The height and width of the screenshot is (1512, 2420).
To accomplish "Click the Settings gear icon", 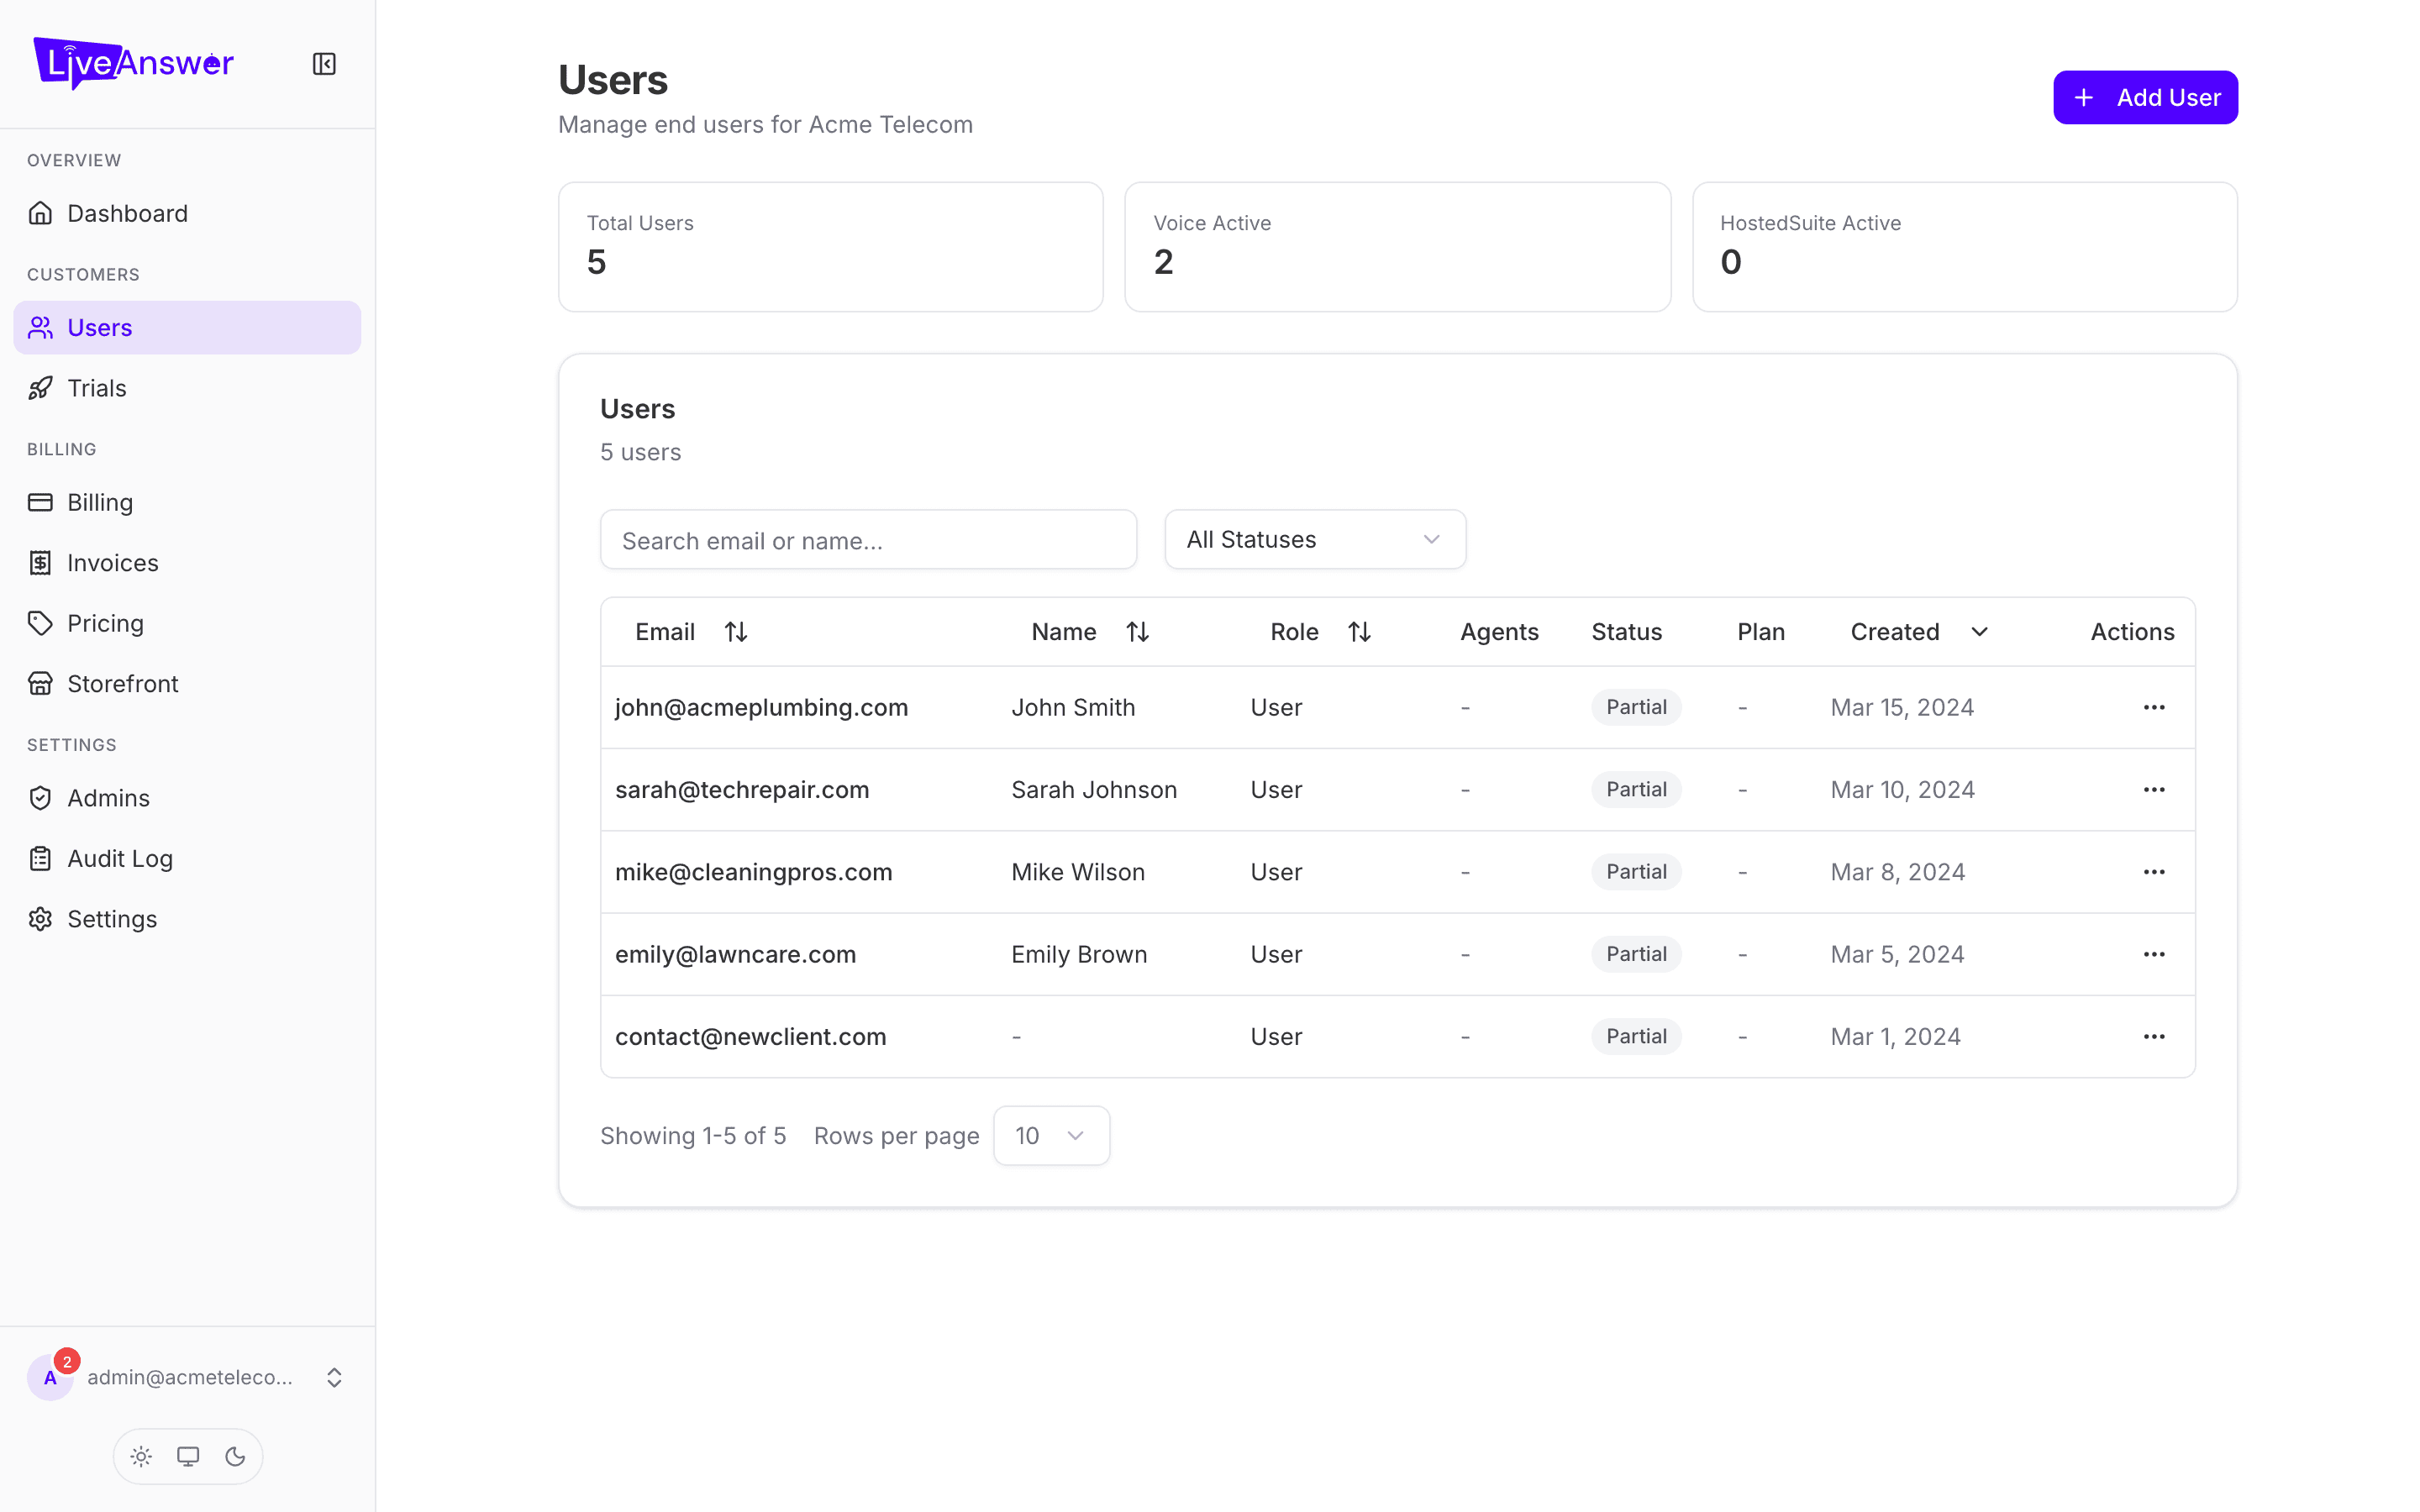I will coord(40,919).
